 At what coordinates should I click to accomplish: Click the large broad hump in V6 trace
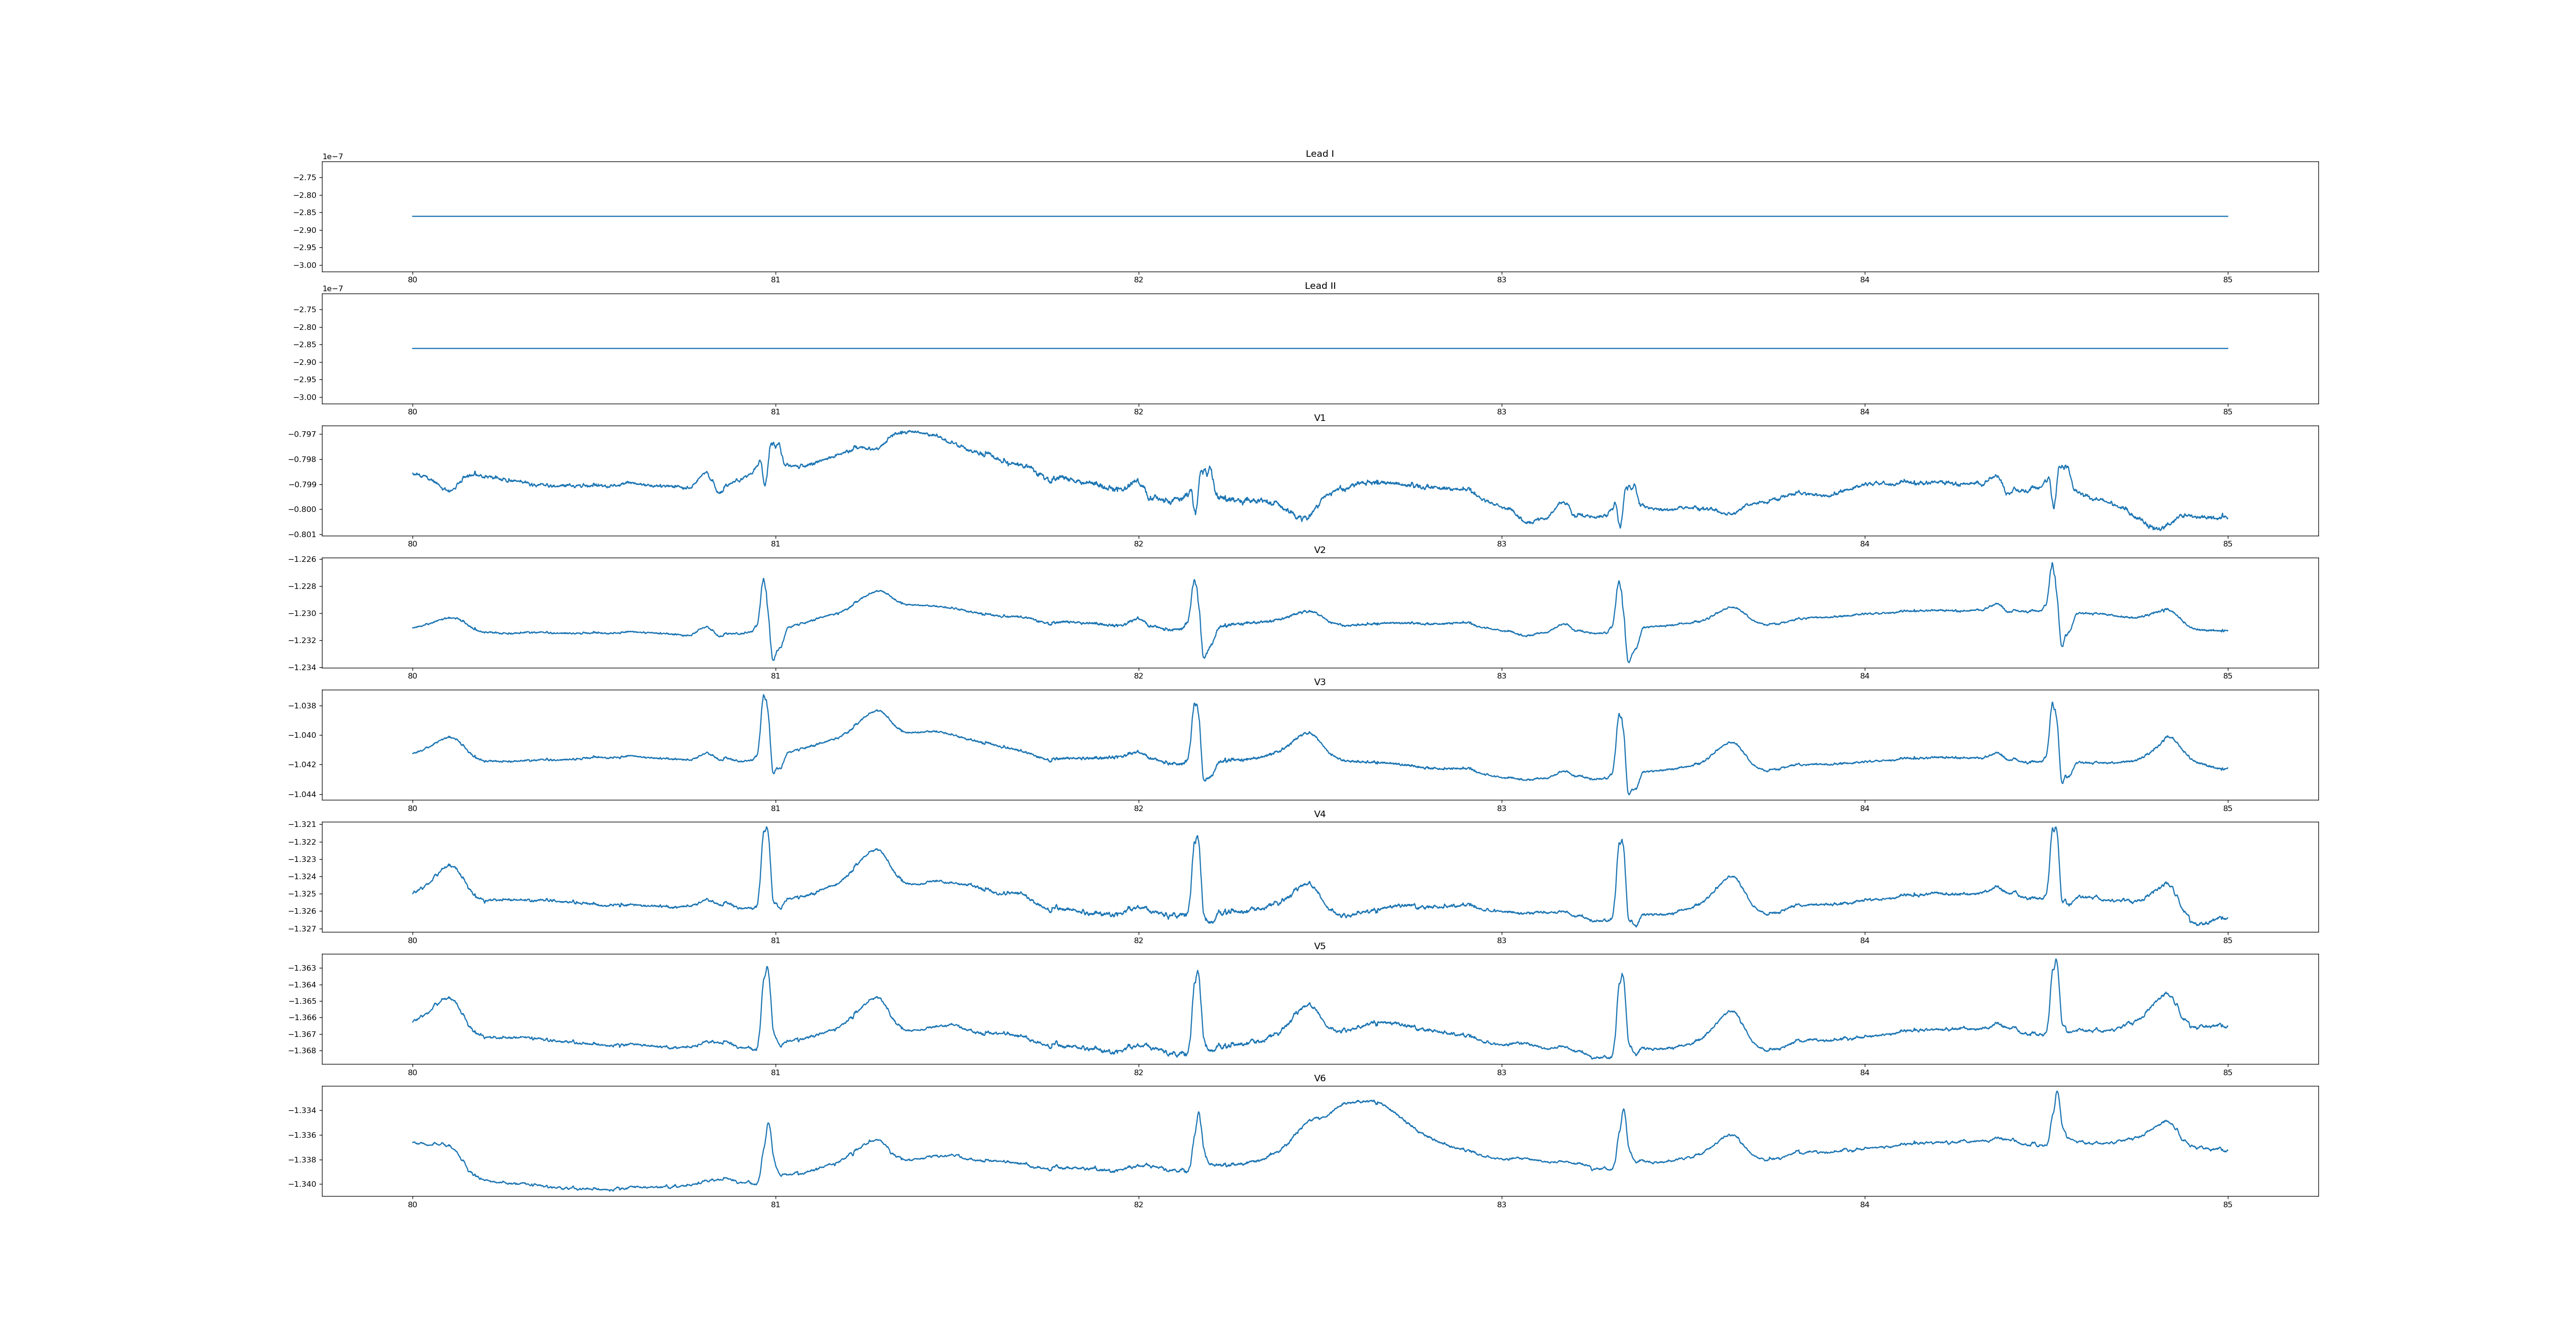tap(1365, 1102)
